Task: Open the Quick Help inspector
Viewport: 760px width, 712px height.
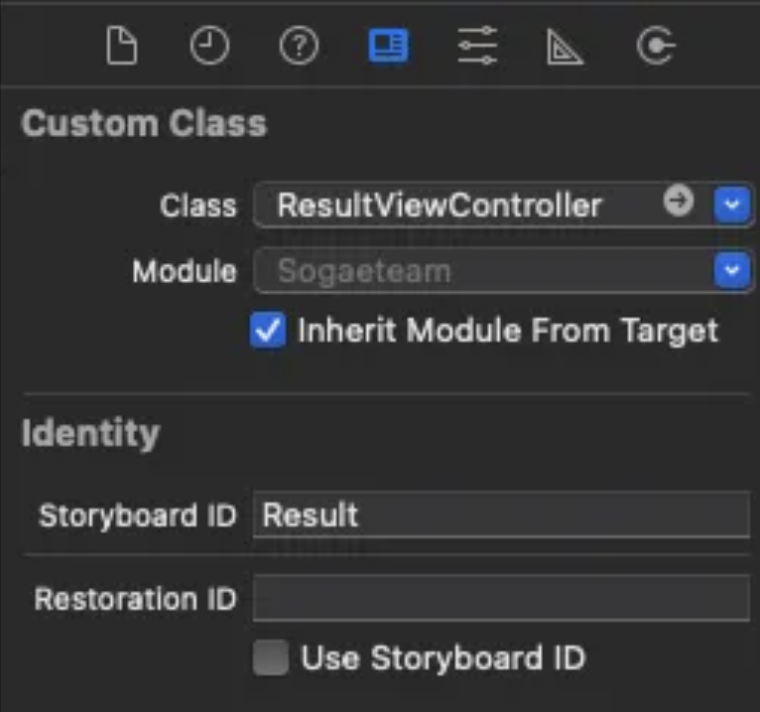Action: [299, 46]
